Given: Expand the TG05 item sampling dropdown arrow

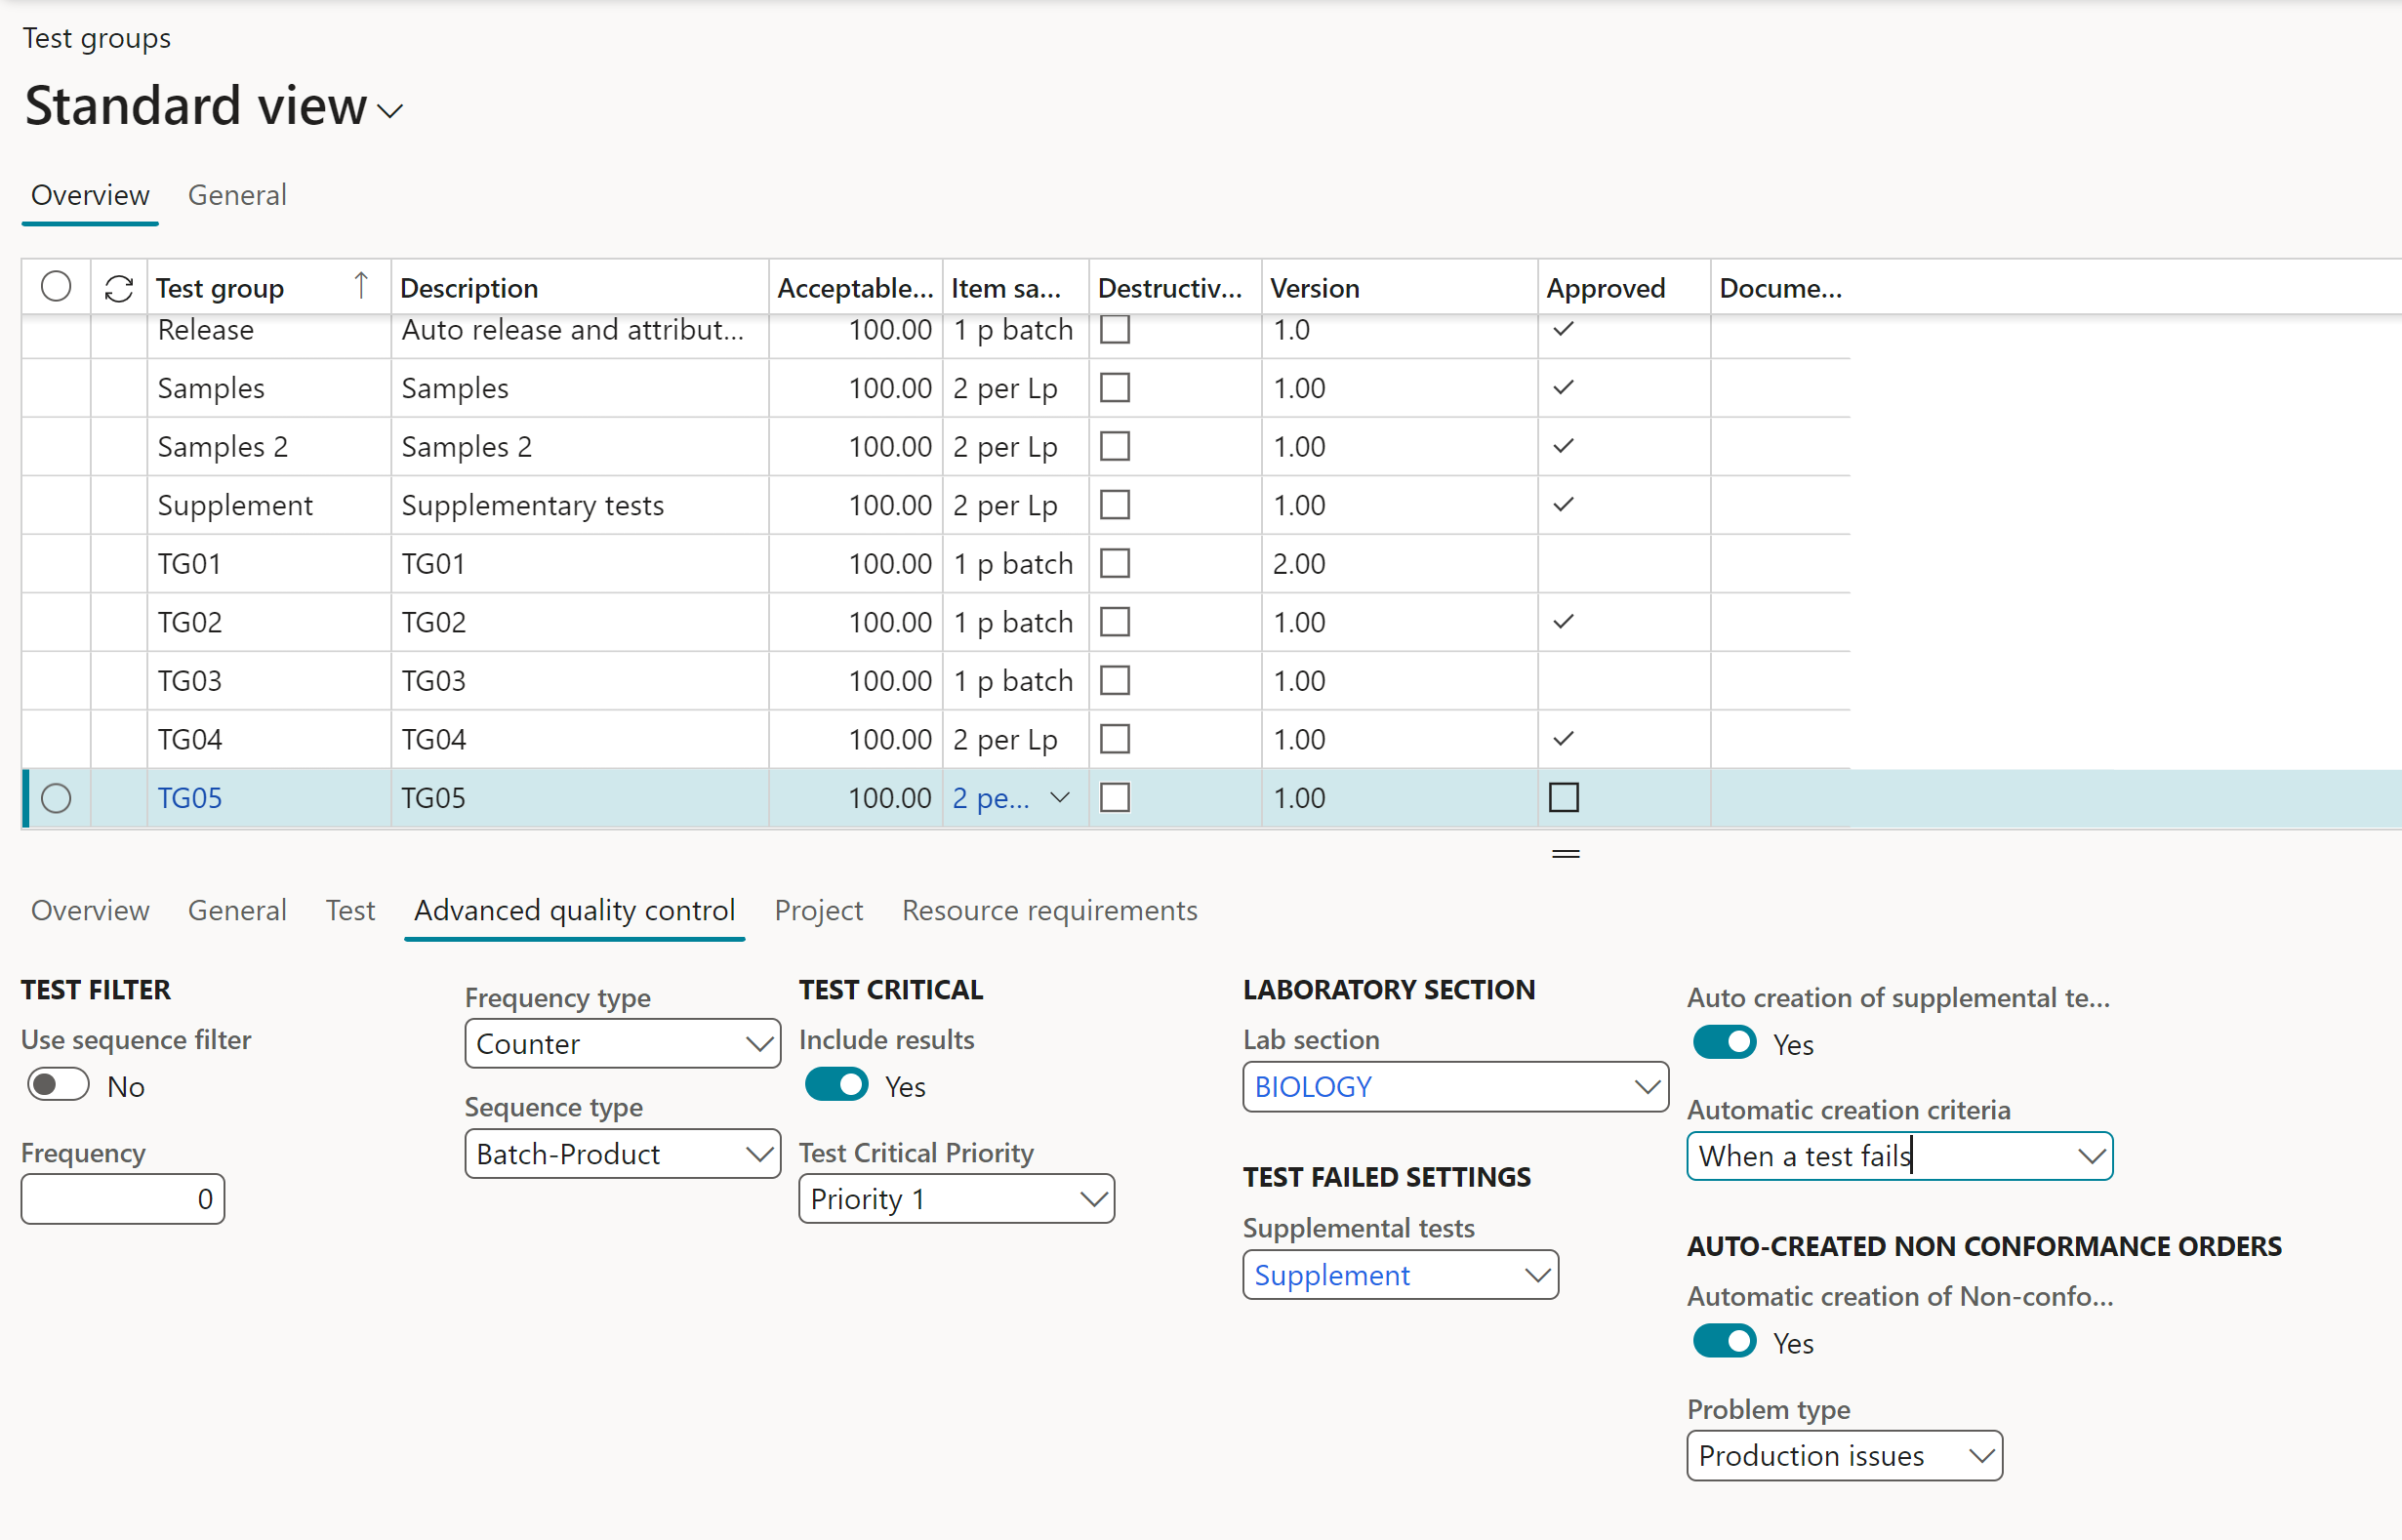Looking at the screenshot, I should [x=1060, y=798].
